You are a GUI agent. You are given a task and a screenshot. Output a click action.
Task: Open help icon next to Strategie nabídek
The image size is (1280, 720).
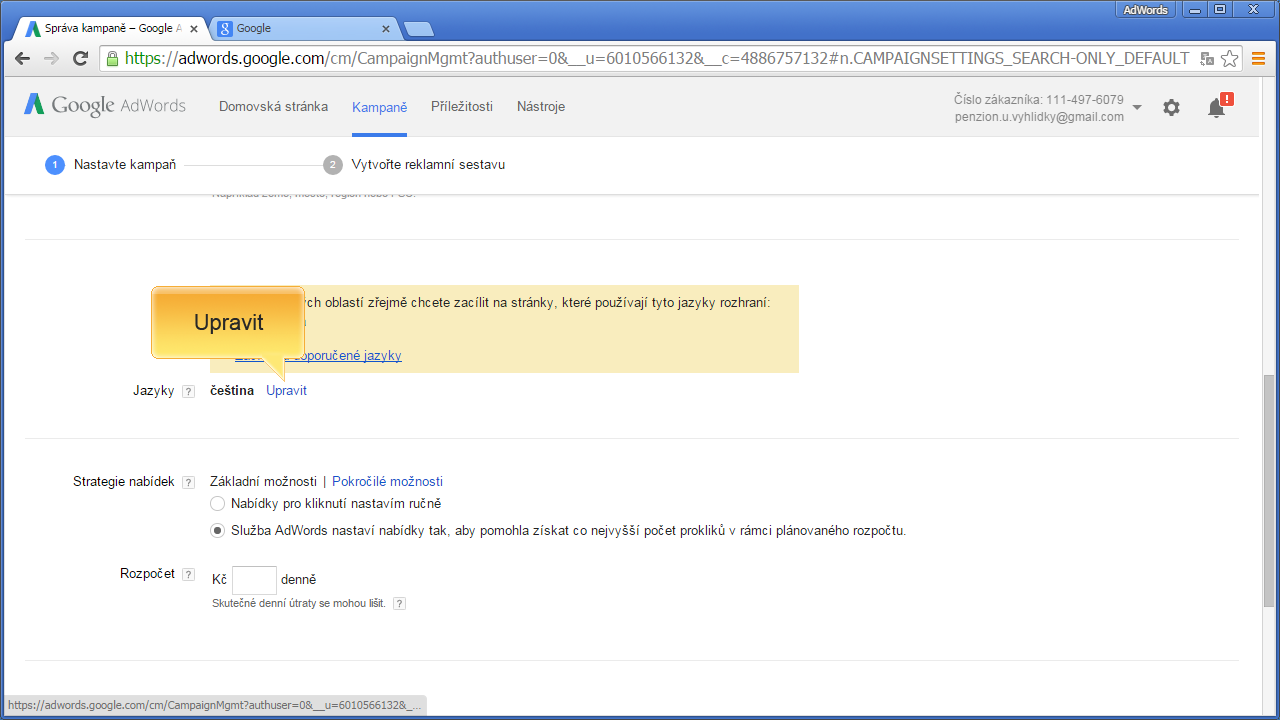(x=188, y=482)
